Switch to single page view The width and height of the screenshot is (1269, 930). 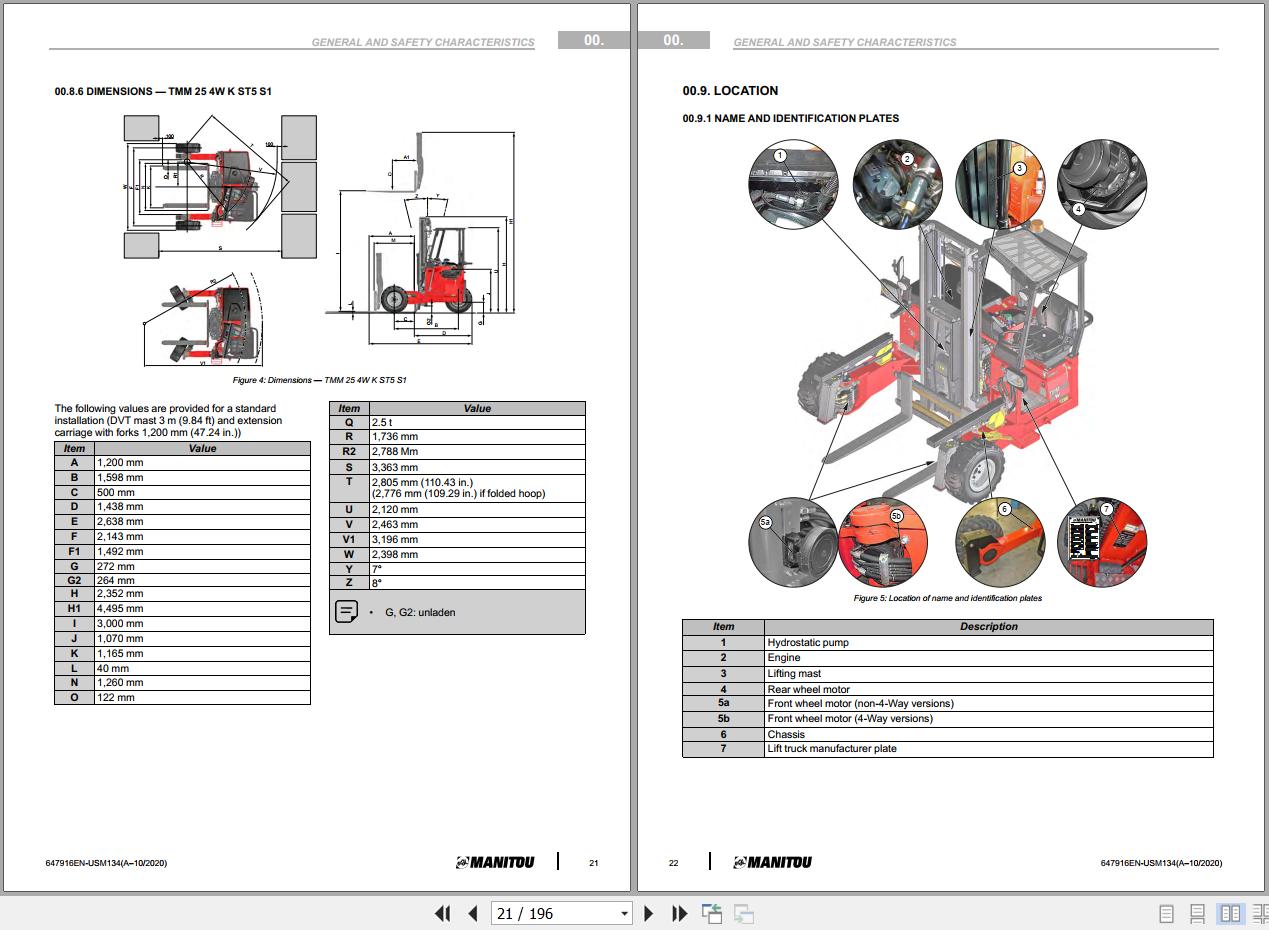coord(1166,914)
